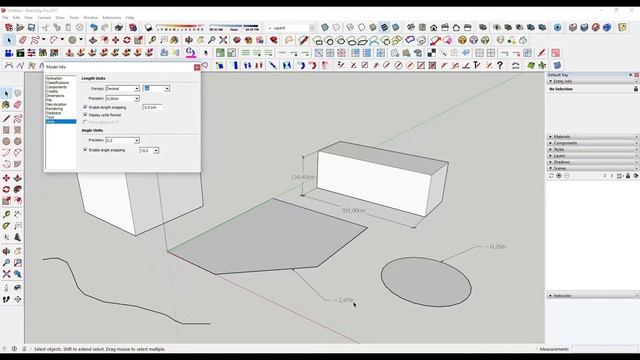This screenshot has height=360, width=640.
Task: Select Statistics in Model Info list
Action: point(53,113)
